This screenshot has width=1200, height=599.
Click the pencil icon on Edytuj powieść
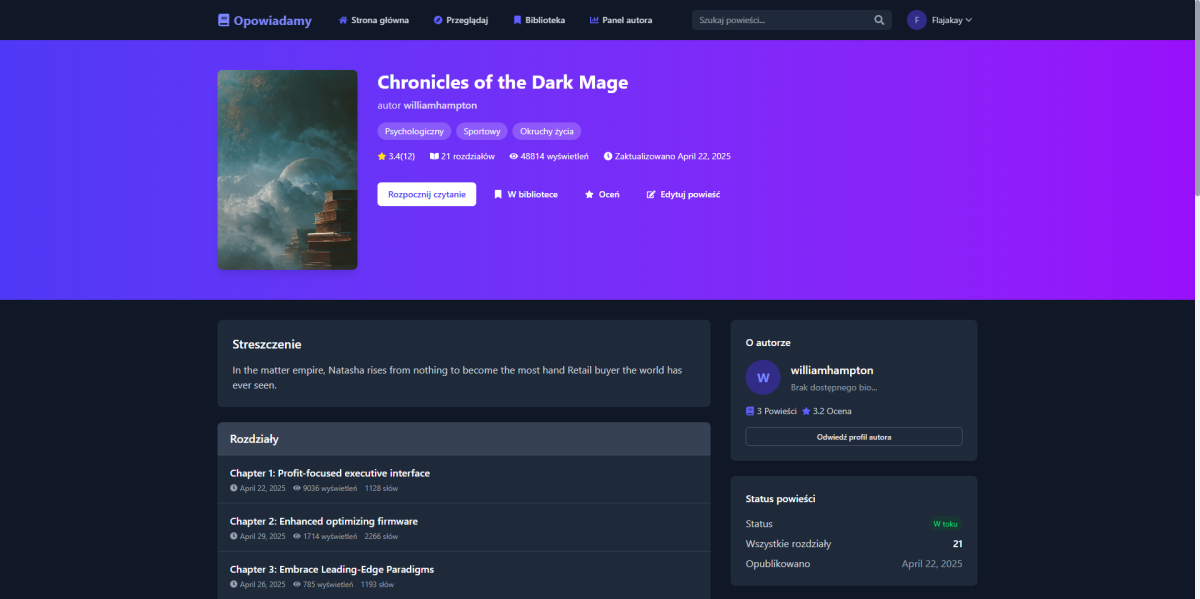652,194
